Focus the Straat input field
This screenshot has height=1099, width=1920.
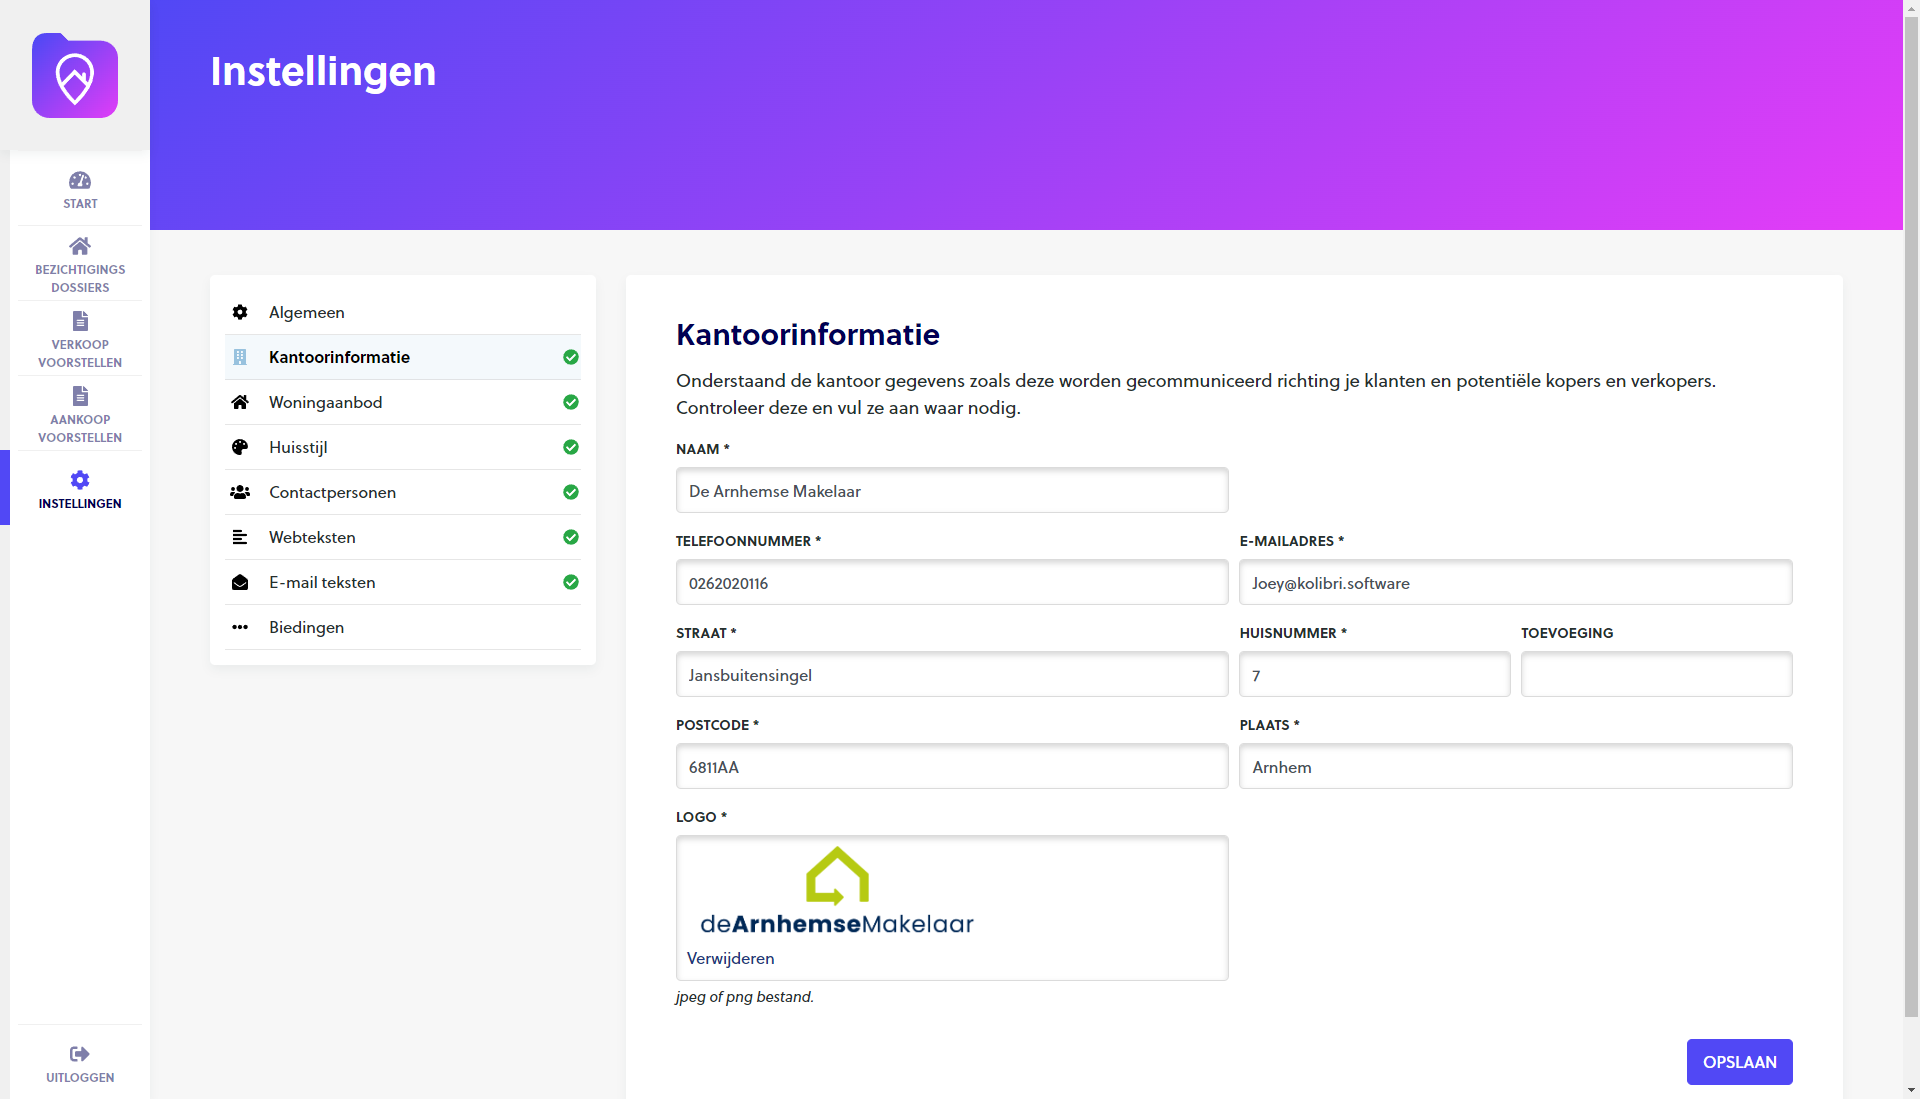952,675
